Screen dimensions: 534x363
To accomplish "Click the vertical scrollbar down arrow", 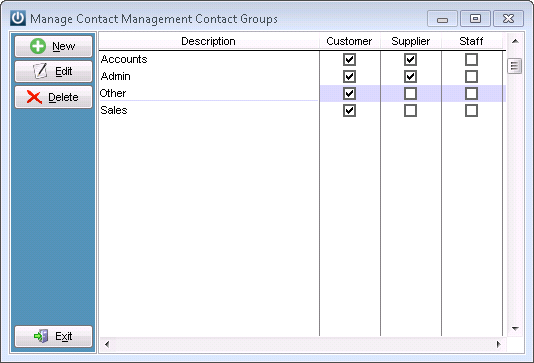I will (x=515, y=329).
